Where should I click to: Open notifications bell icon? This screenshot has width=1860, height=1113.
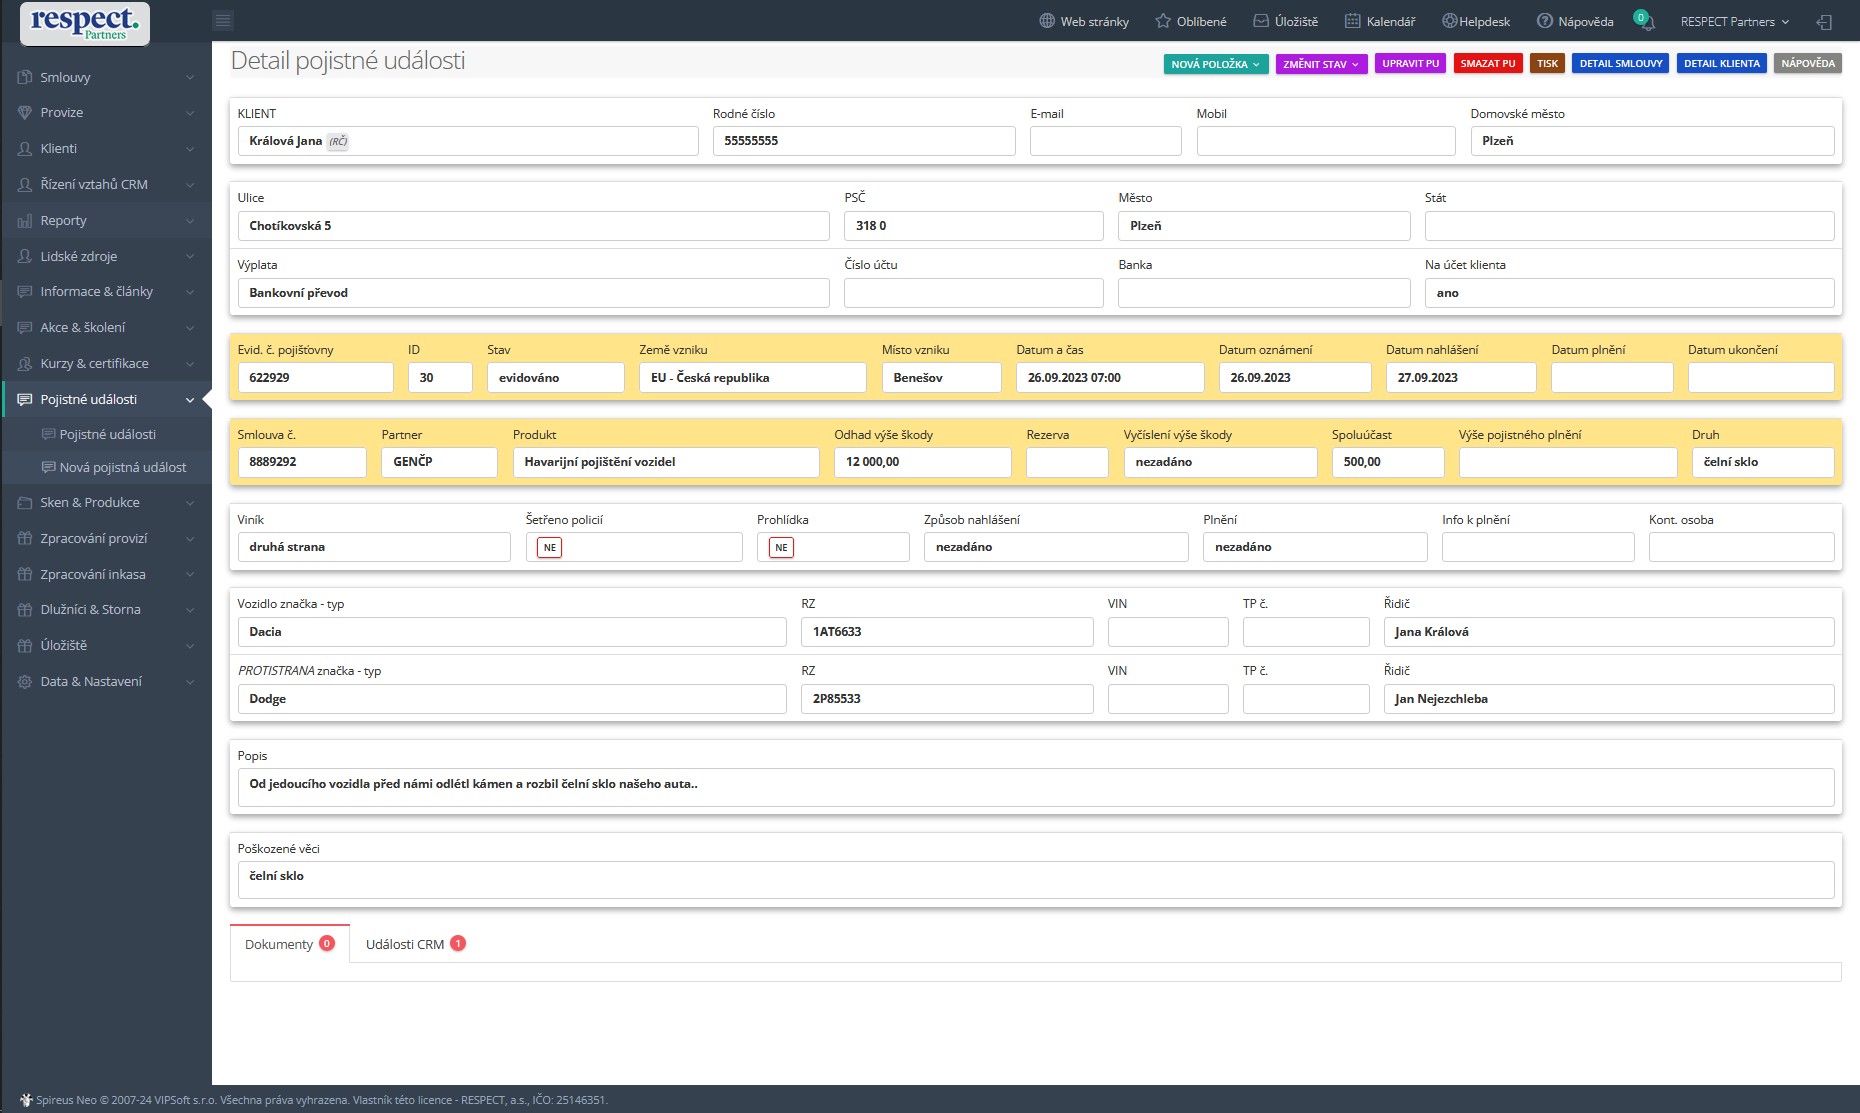click(1646, 22)
